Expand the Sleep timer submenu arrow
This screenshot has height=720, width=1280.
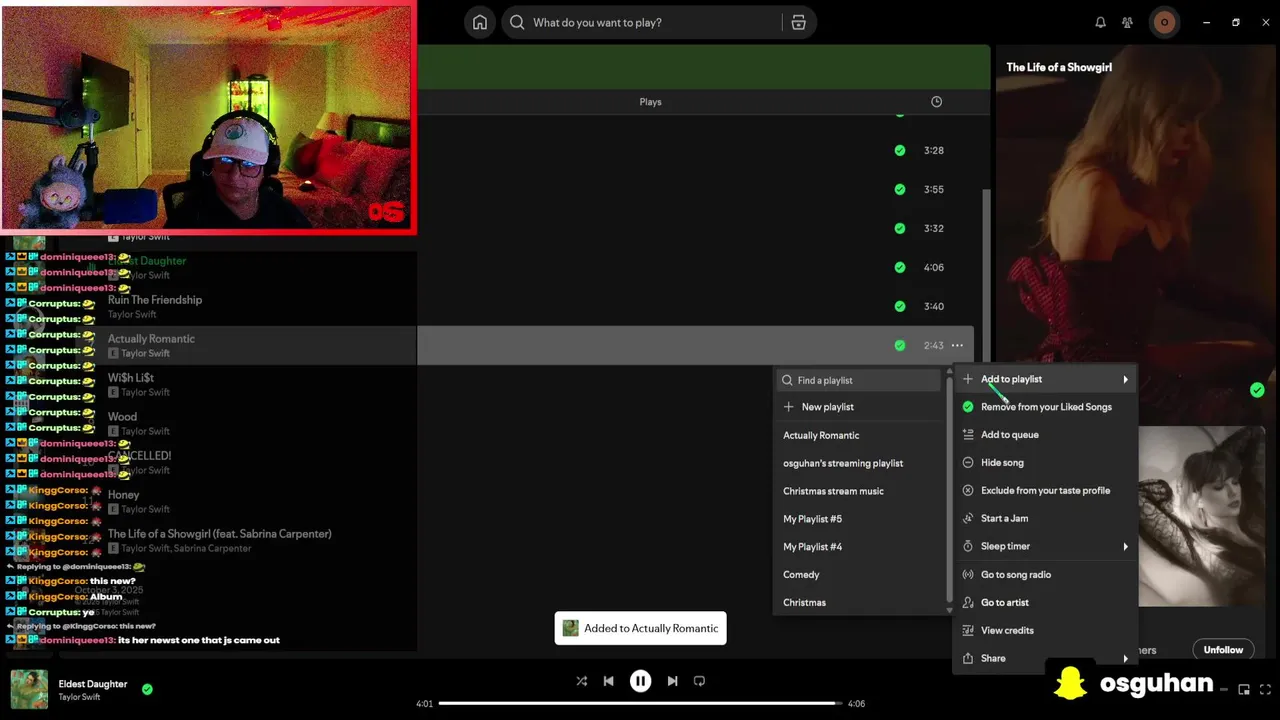1125,546
